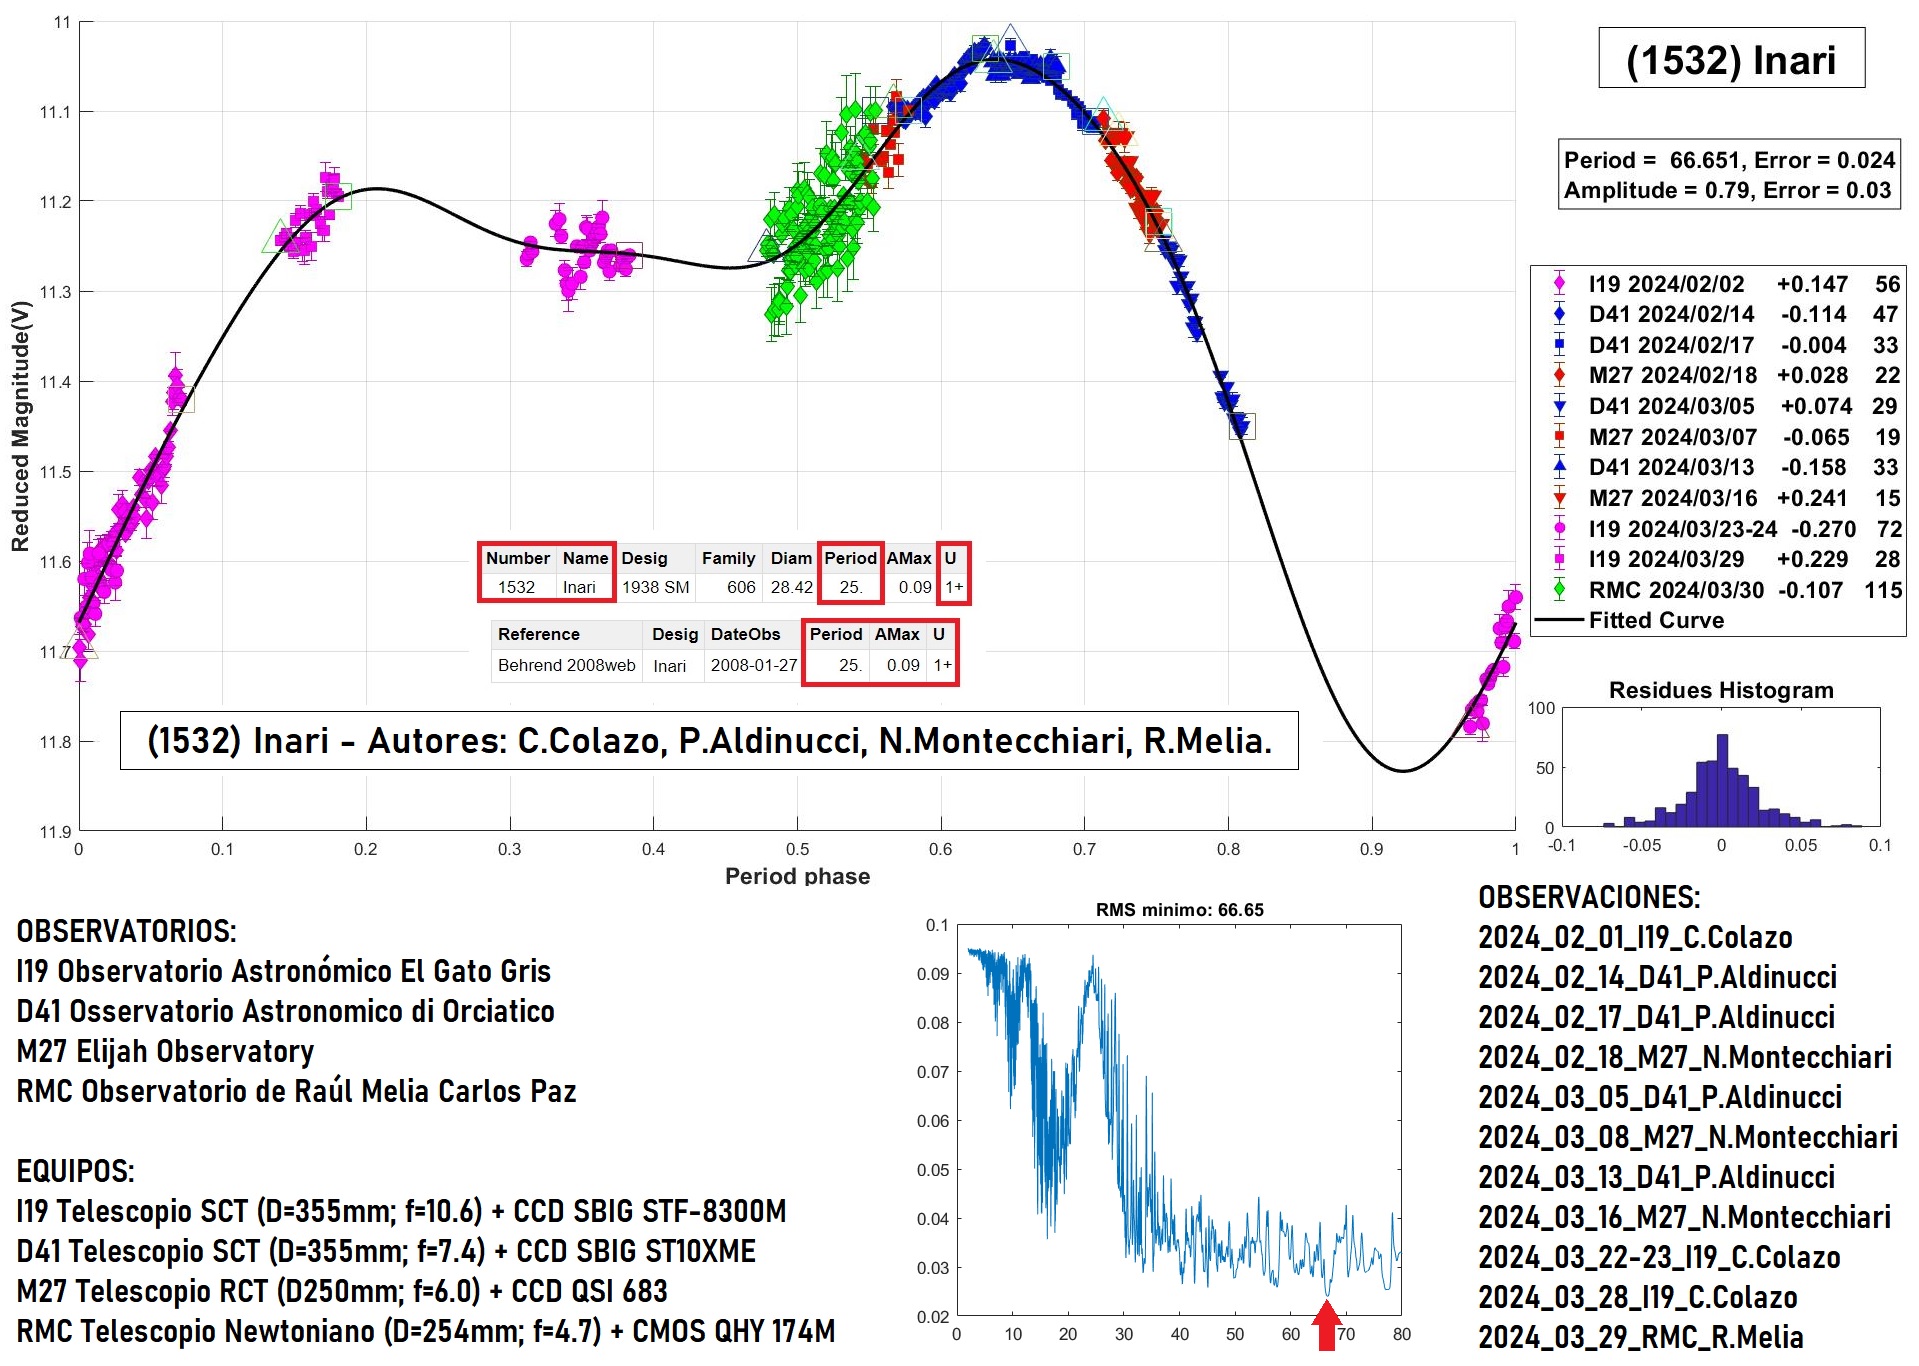The width and height of the screenshot is (1919, 1366).
Task: Click the tallest bar in Residues Histogram
Action: click(1722, 780)
